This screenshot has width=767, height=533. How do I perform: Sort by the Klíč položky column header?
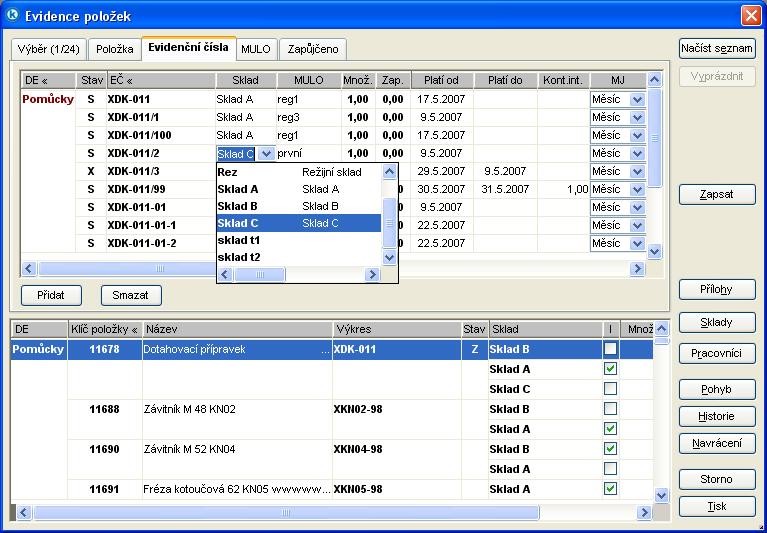(x=105, y=329)
